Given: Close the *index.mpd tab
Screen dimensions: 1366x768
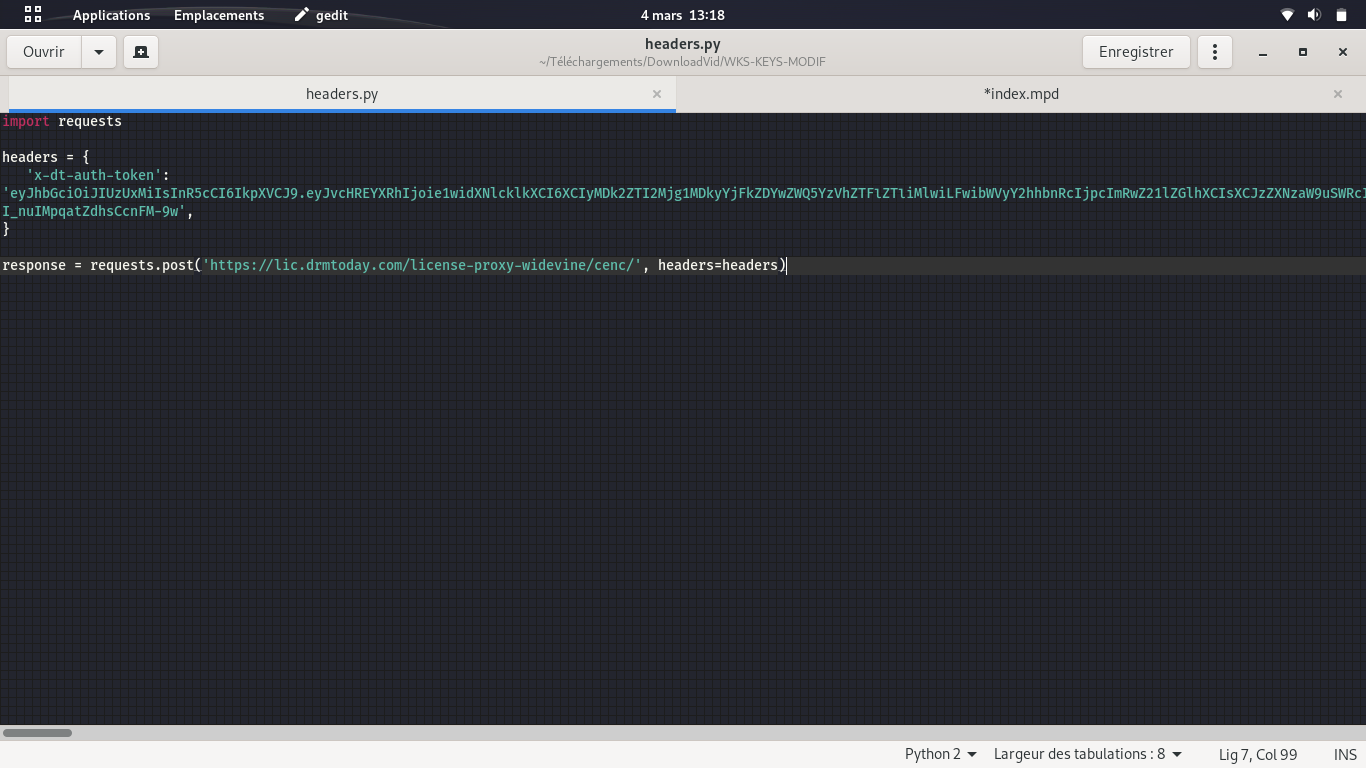Looking at the screenshot, I should point(1338,94).
